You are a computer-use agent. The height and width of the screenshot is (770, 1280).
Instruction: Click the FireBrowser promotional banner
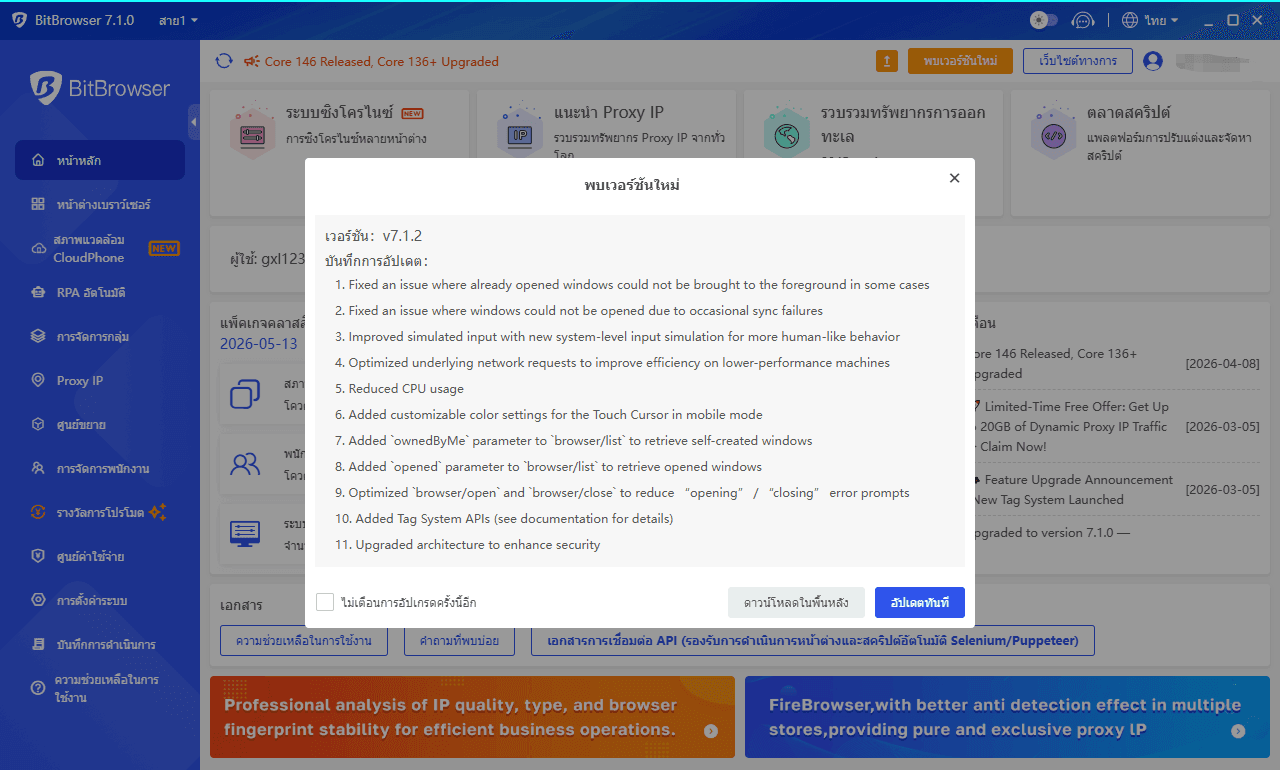[x=1007, y=717]
